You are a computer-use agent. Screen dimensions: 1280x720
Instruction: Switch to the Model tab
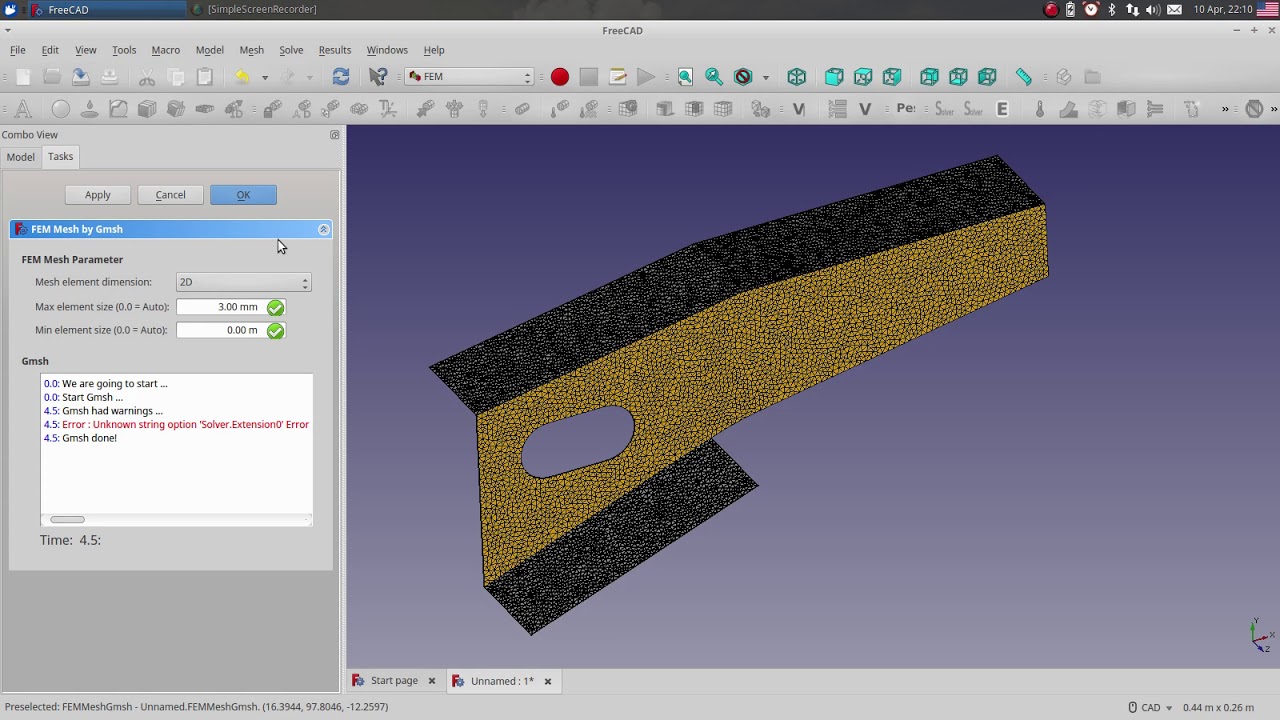(x=20, y=157)
